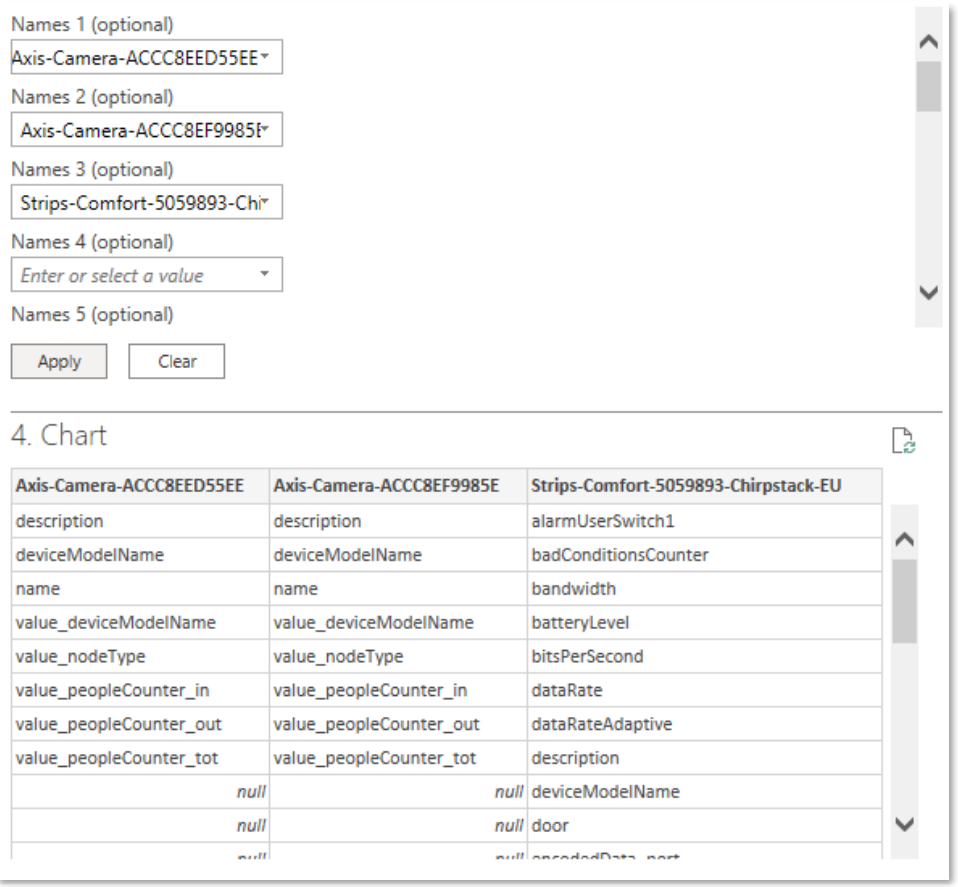Click scroll down arrow in parameters panel
The width and height of the screenshot is (958, 887).
point(929,293)
